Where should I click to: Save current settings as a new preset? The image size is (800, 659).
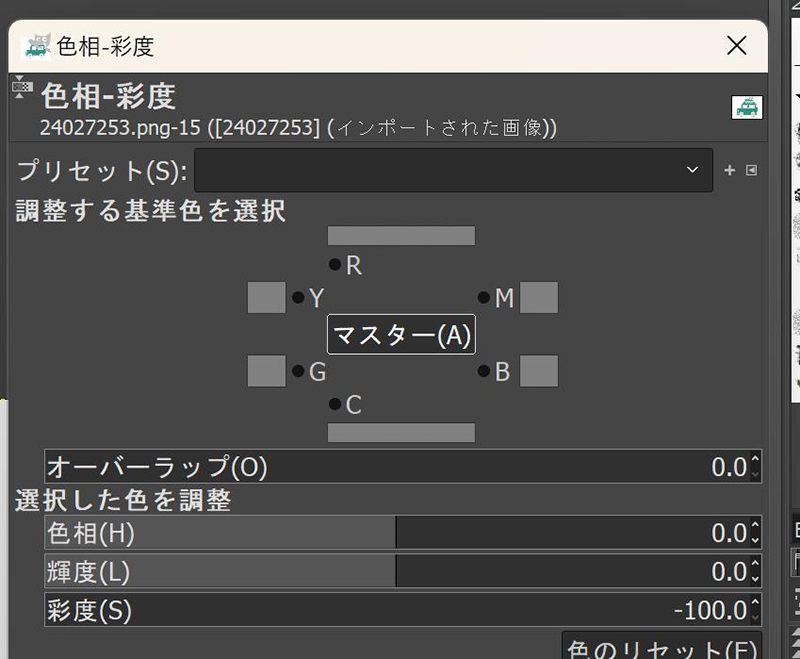(729, 170)
